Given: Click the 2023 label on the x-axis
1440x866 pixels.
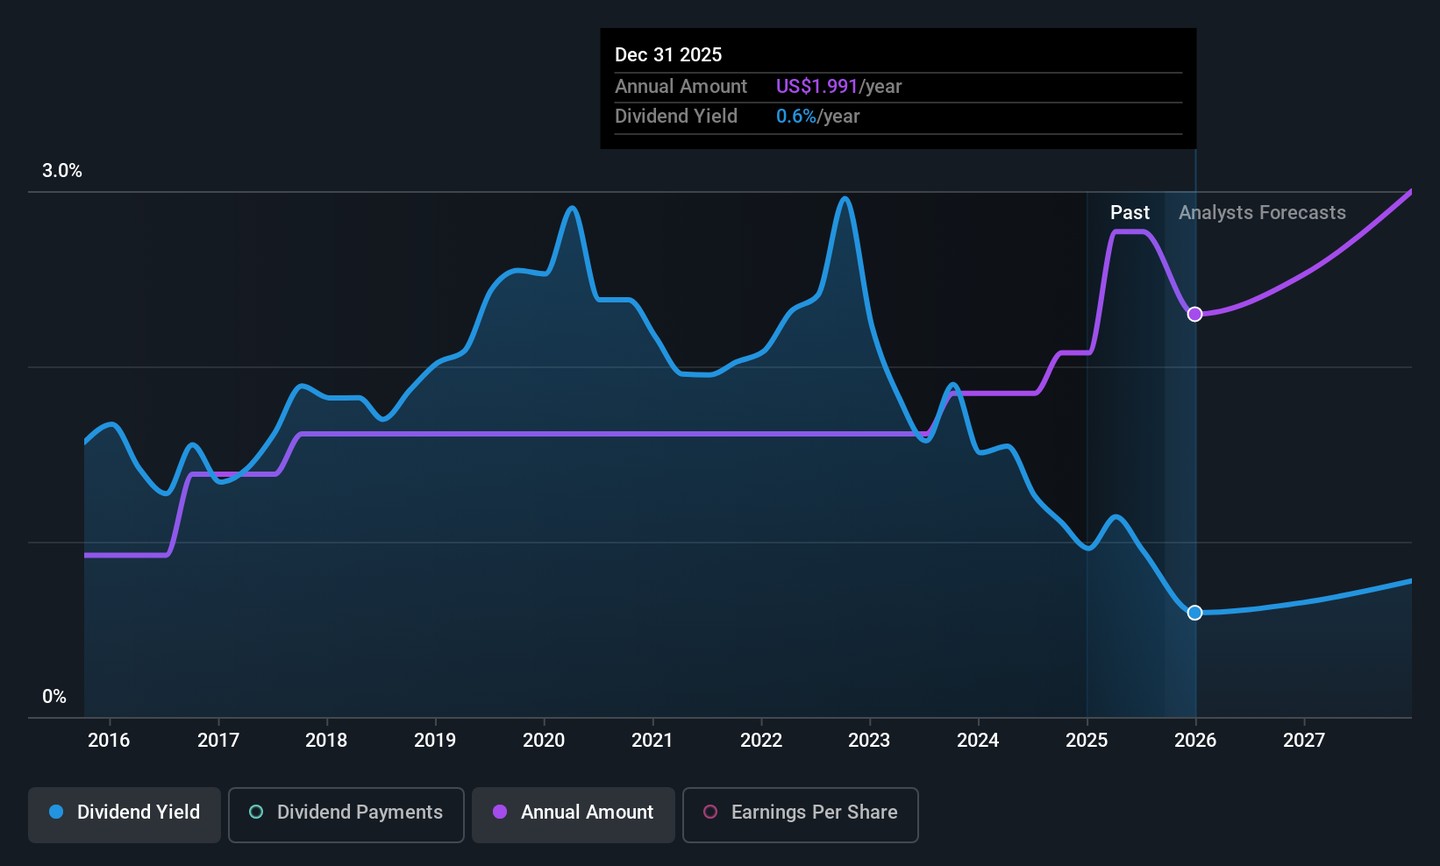Looking at the screenshot, I should pos(869,740).
